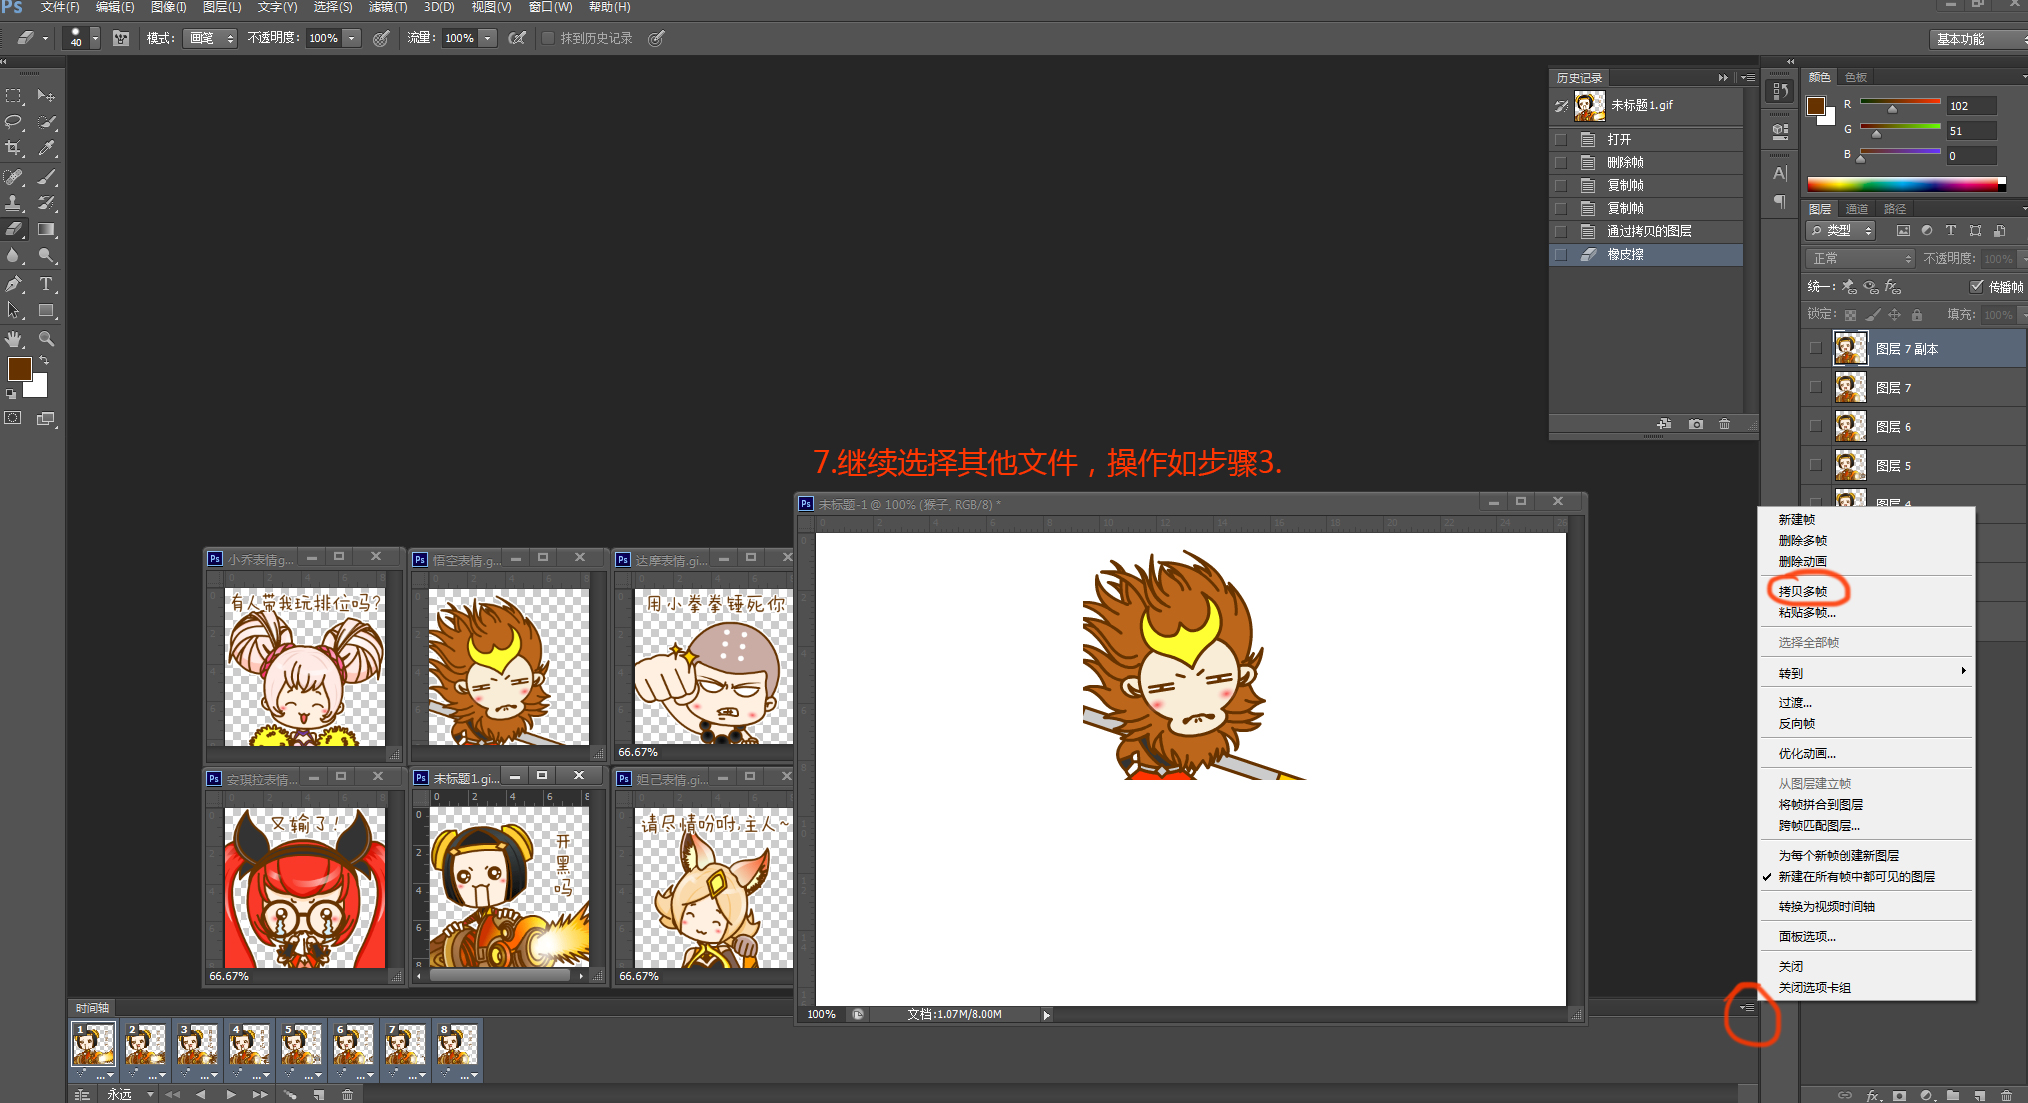Play the timeline animation
Image resolution: width=2028 pixels, height=1103 pixels.
(x=231, y=1094)
